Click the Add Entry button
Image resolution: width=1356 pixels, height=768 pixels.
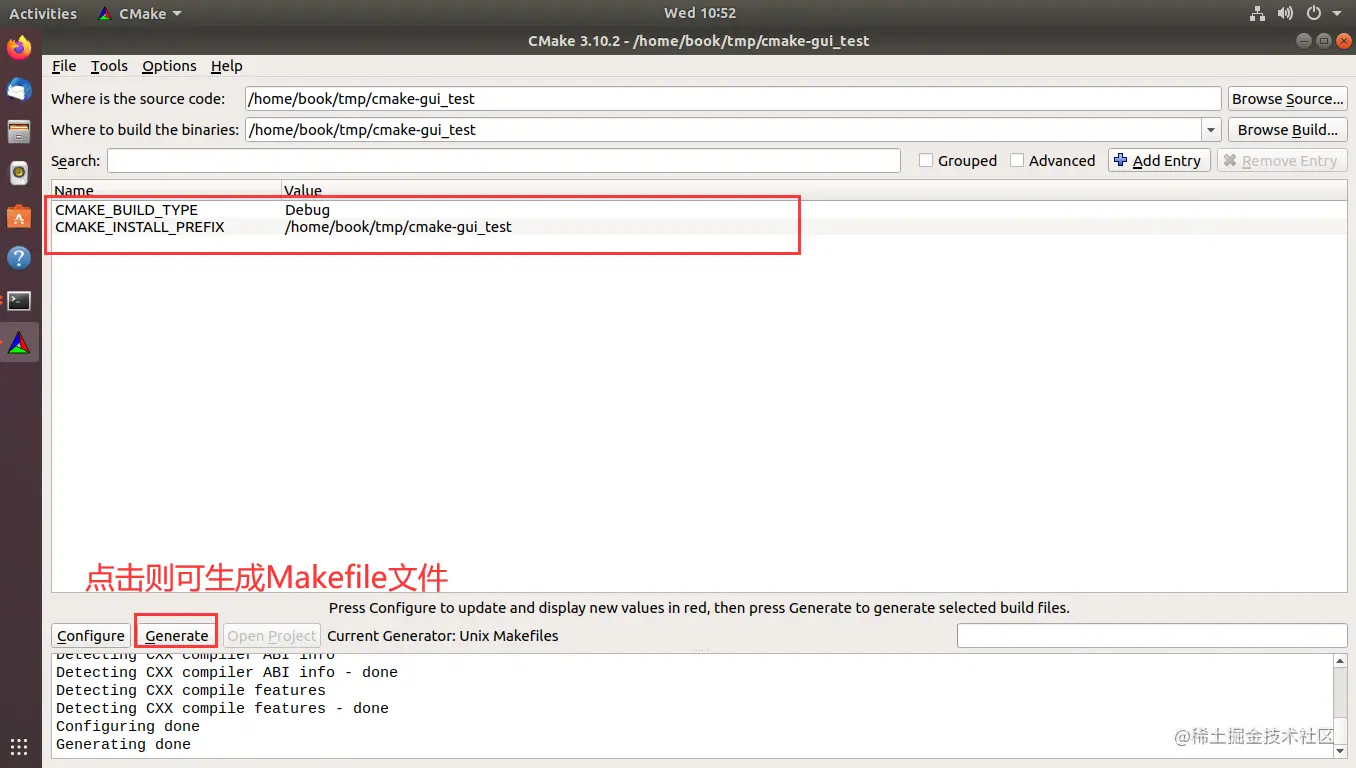[x=1160, y=160]
